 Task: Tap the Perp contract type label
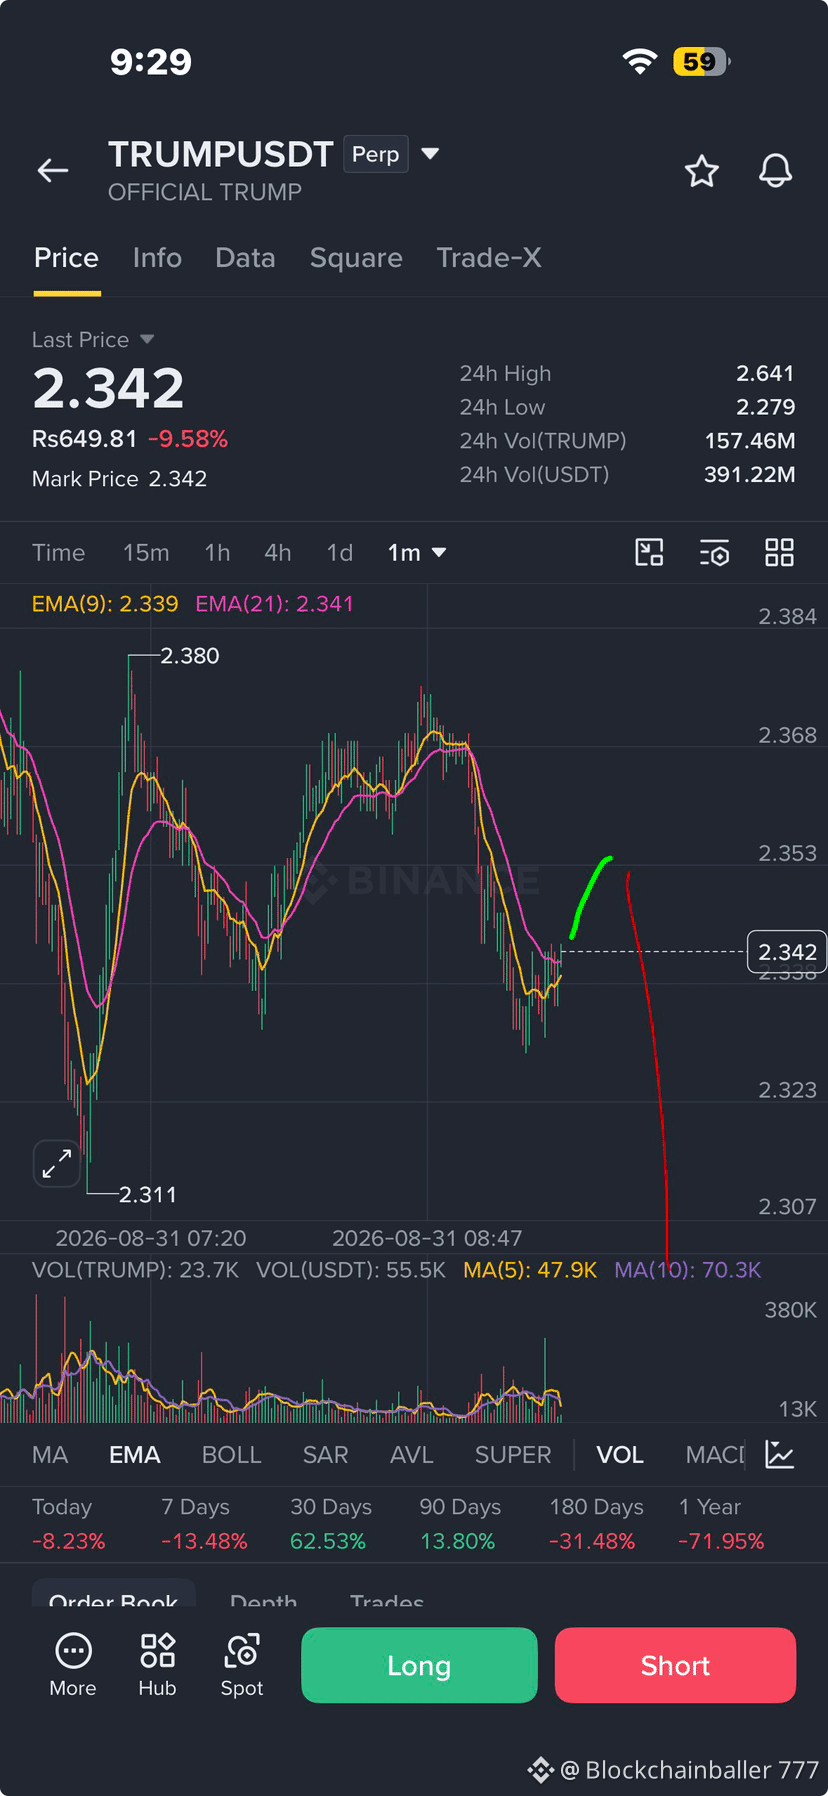point(376,154)
